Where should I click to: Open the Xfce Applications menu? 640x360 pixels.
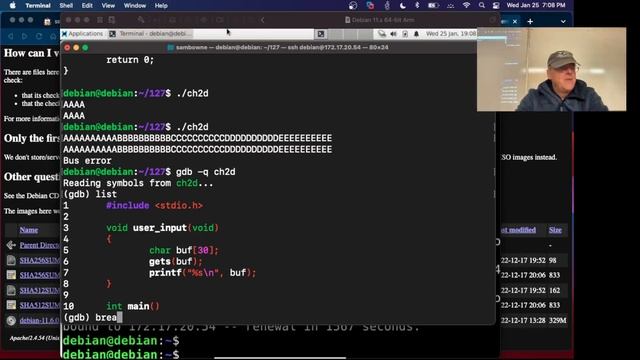82,33
